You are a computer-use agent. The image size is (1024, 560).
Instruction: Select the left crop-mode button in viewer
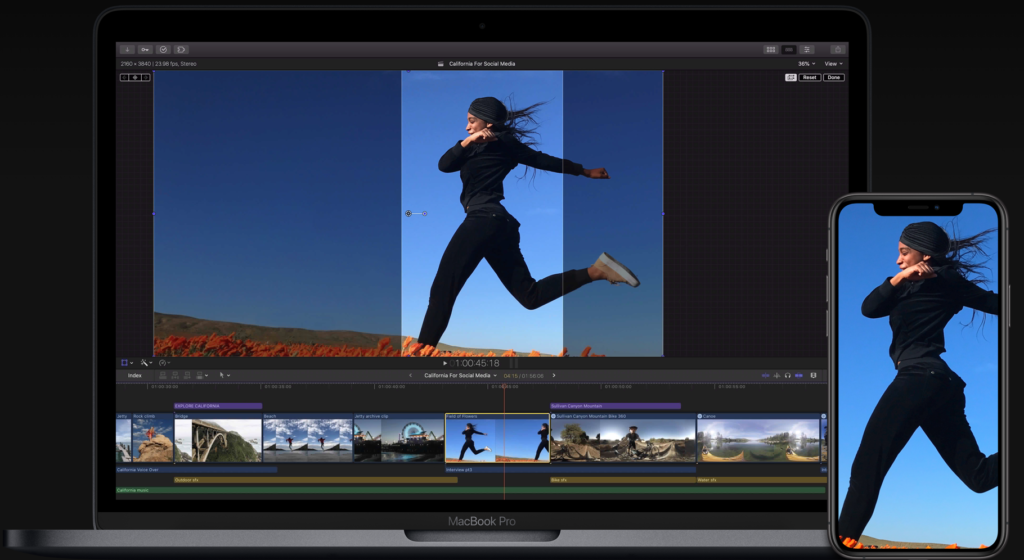(125, 78)
